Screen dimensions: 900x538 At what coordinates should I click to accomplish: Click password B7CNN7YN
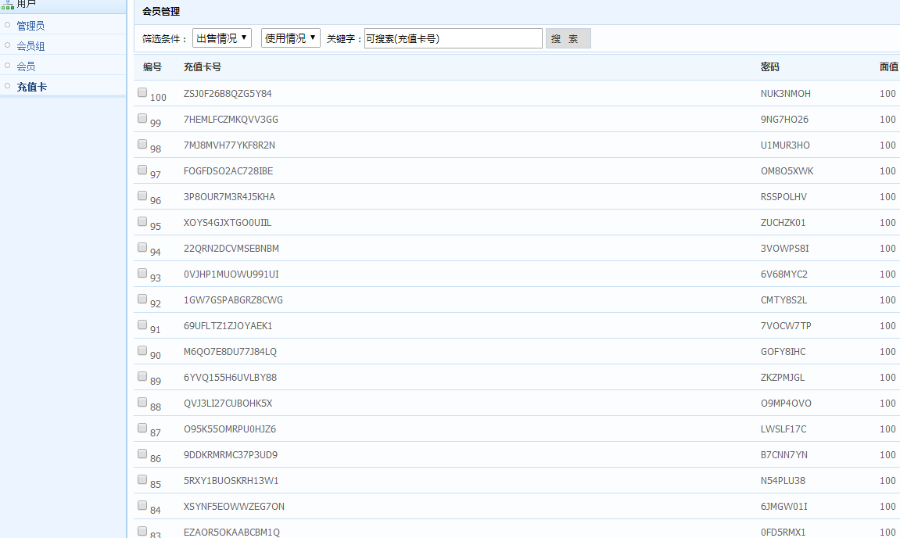tap(784, 455)
